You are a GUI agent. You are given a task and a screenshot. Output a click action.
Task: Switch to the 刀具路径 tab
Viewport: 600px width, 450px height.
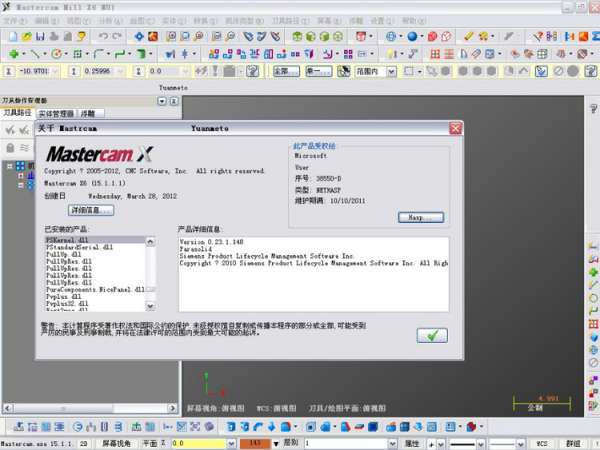coord(18,113)
